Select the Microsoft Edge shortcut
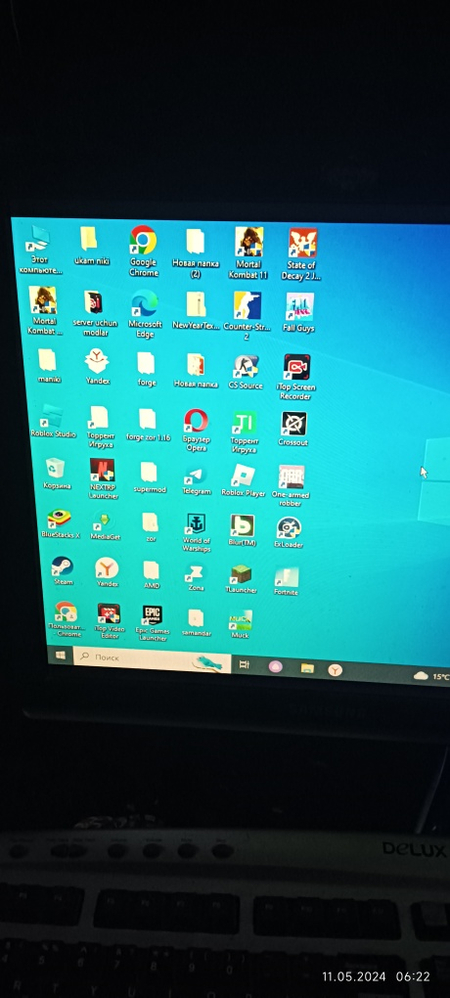 pyautogui.click(x=145, y=314)
